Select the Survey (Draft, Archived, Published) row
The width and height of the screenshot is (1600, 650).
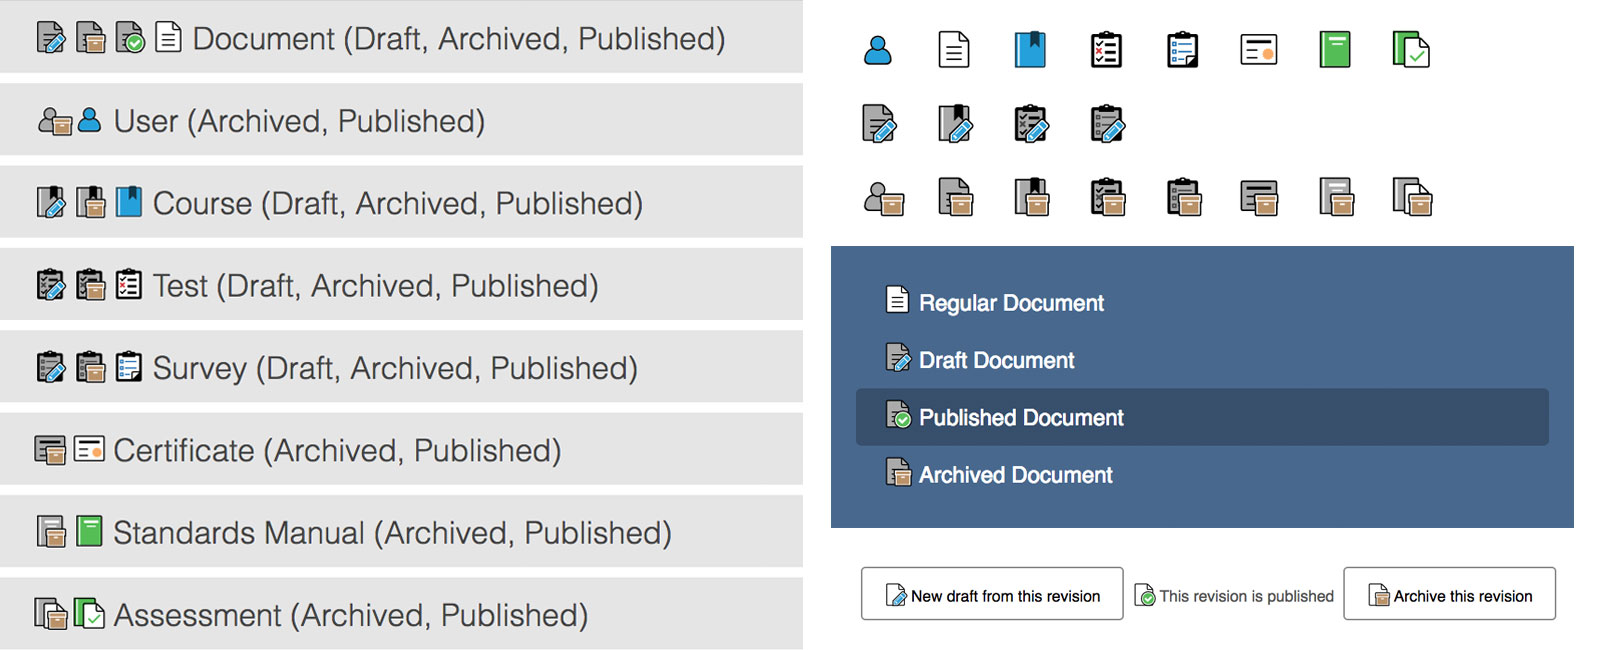click(x=400, y=368)
